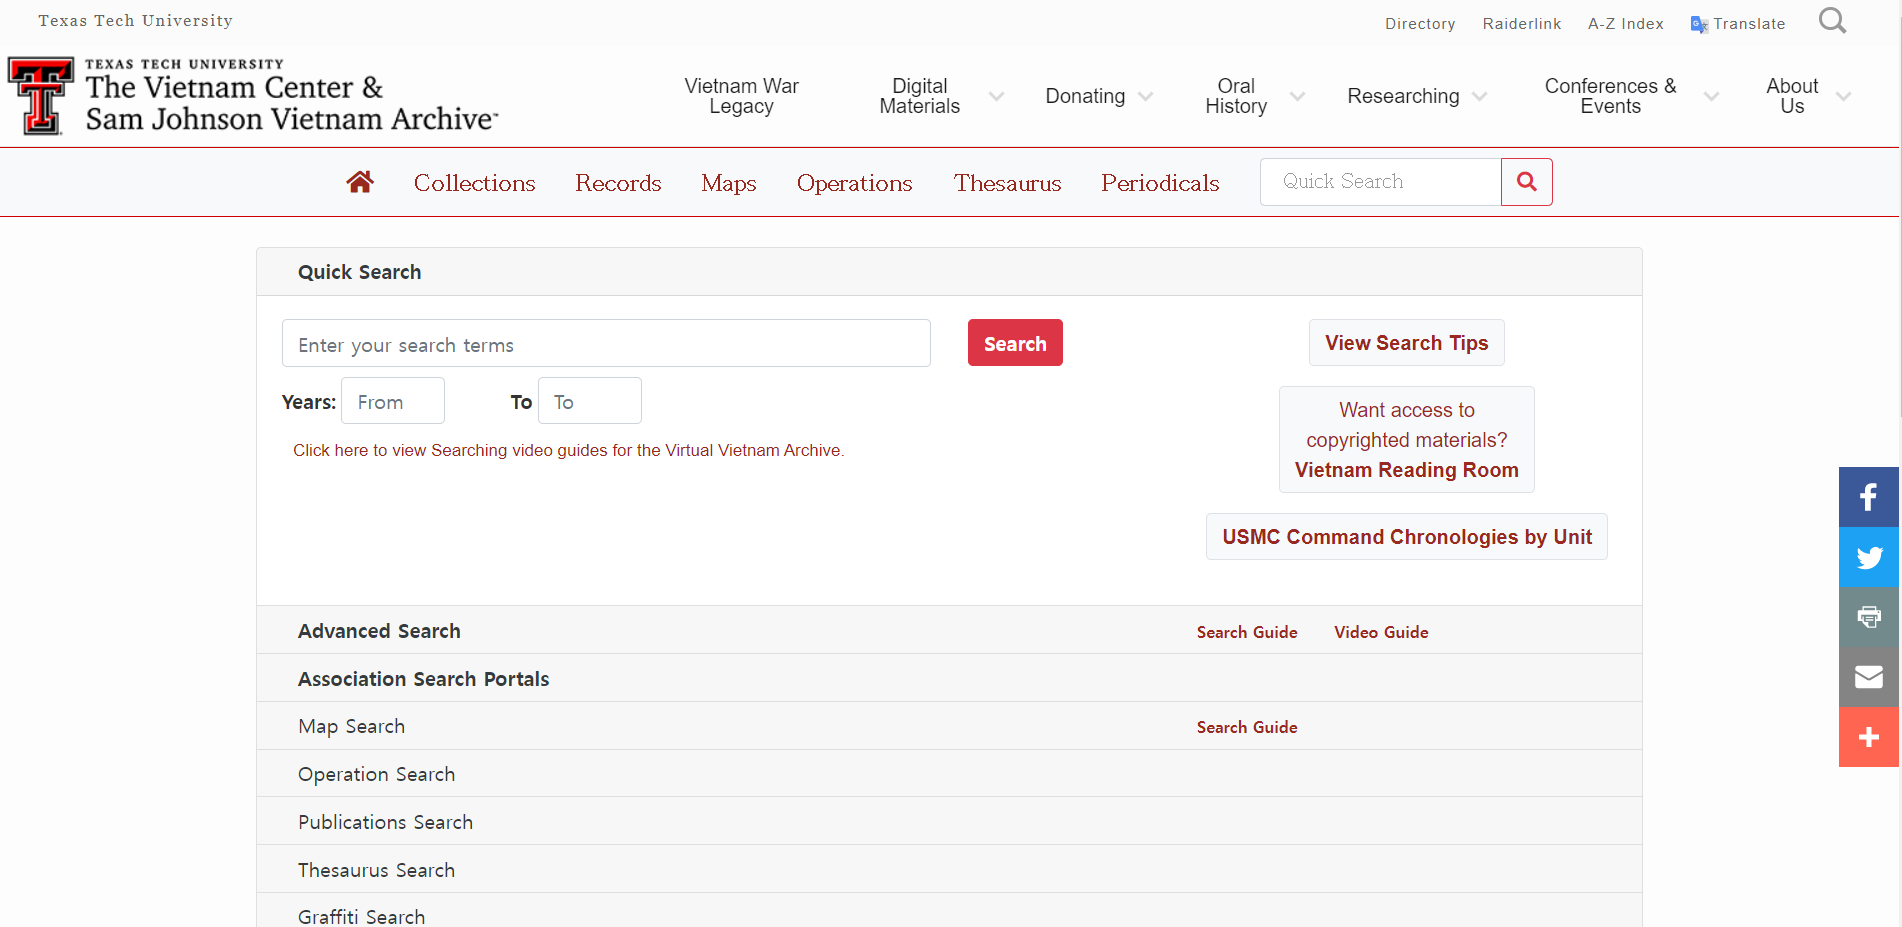Share page via Facebook icon
1902x927 pixels.
click(1868, 497)
